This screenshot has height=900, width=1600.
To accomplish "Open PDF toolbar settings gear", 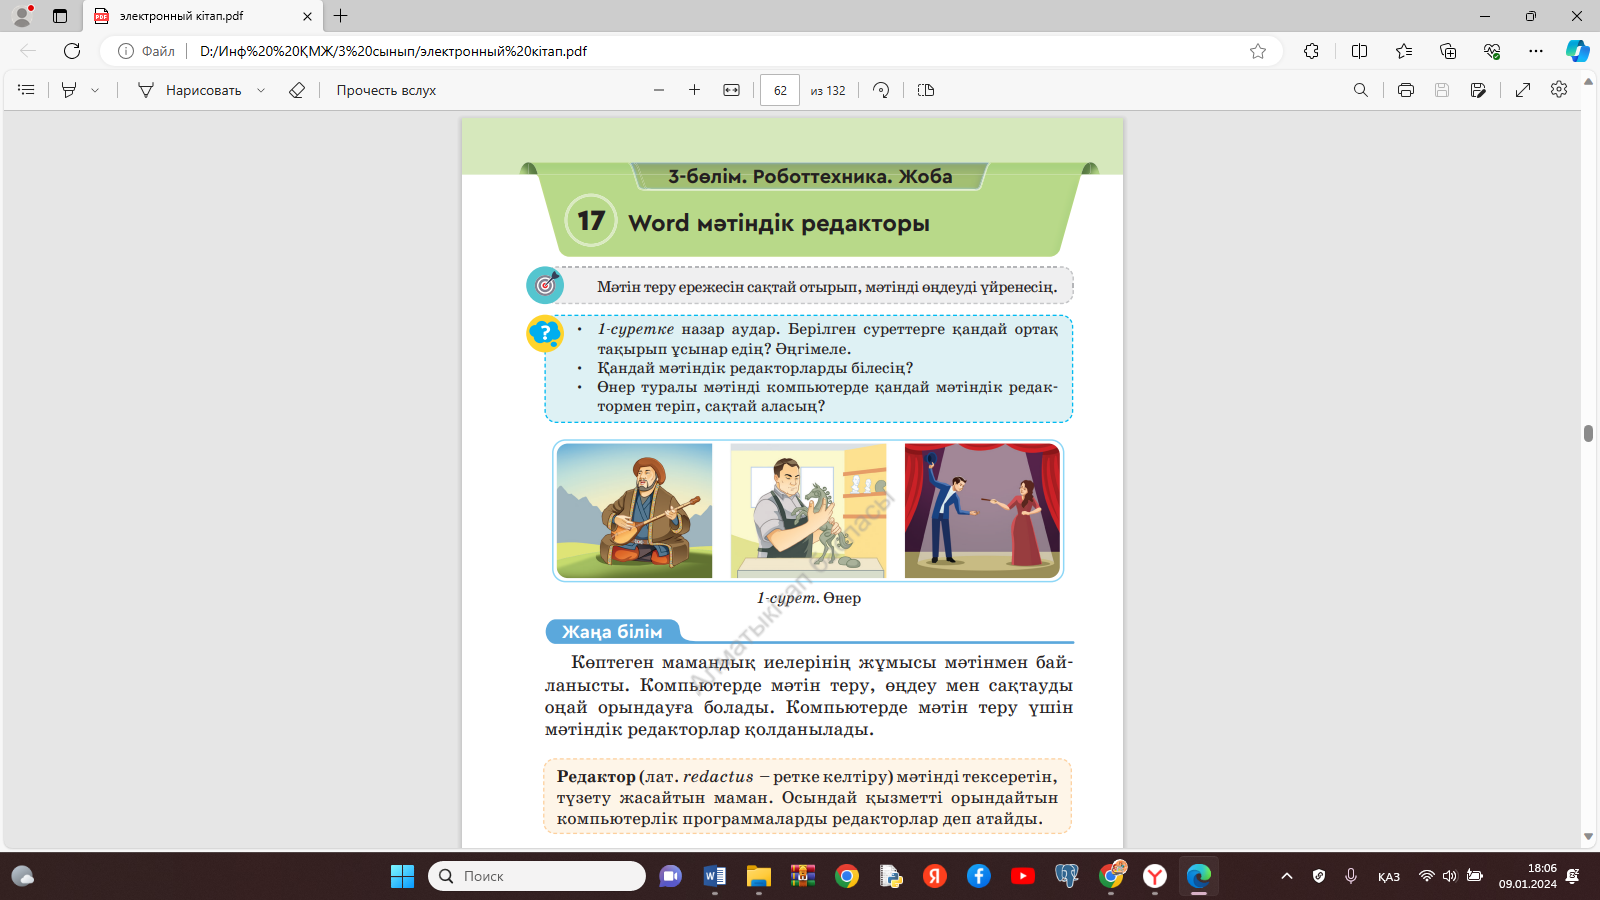I will click(1559, 90).
